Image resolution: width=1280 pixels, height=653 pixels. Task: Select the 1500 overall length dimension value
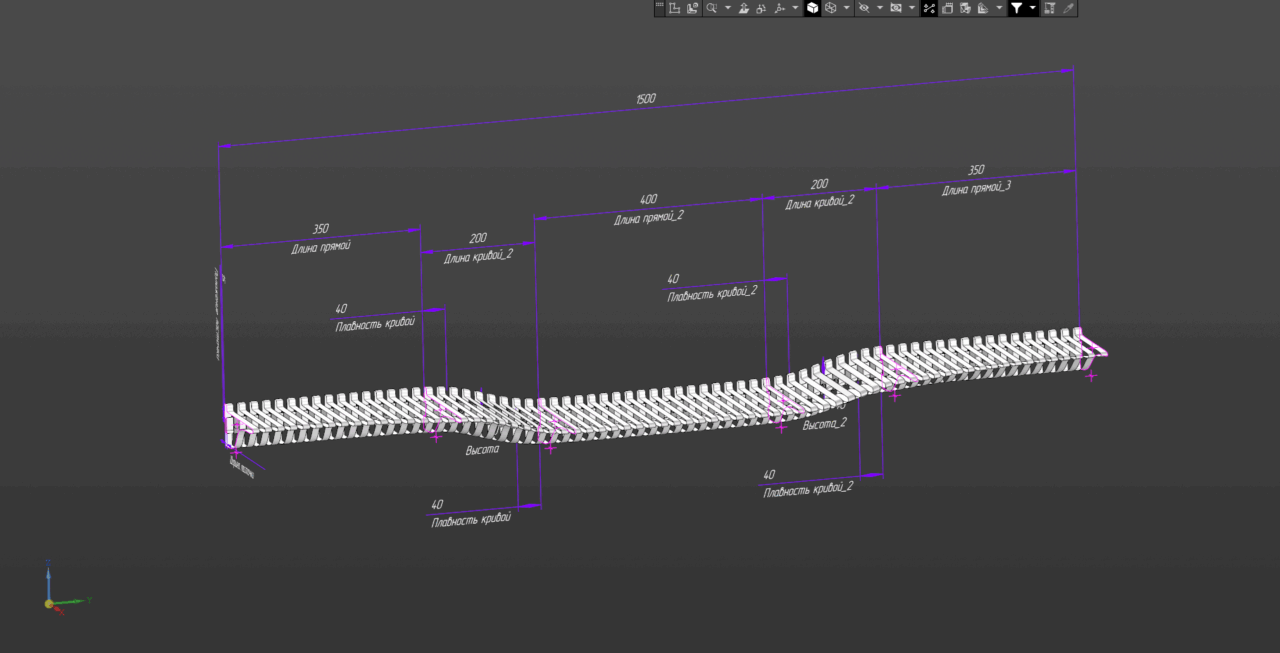645,99
